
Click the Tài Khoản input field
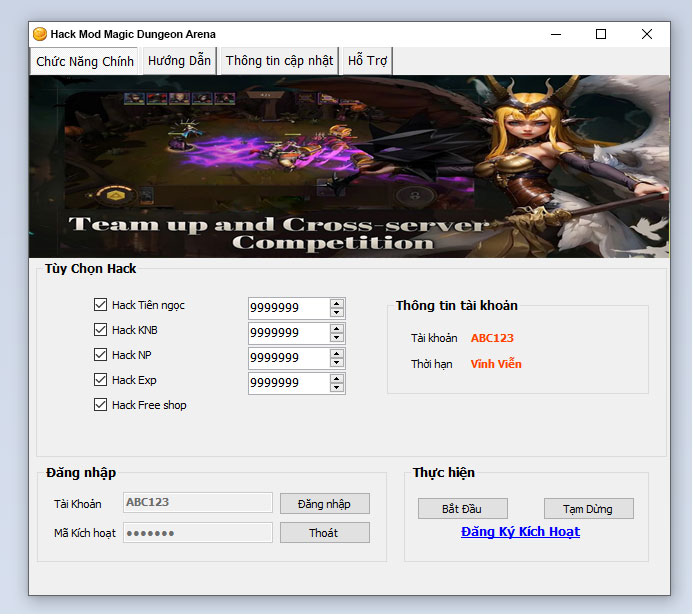[198, 502]
